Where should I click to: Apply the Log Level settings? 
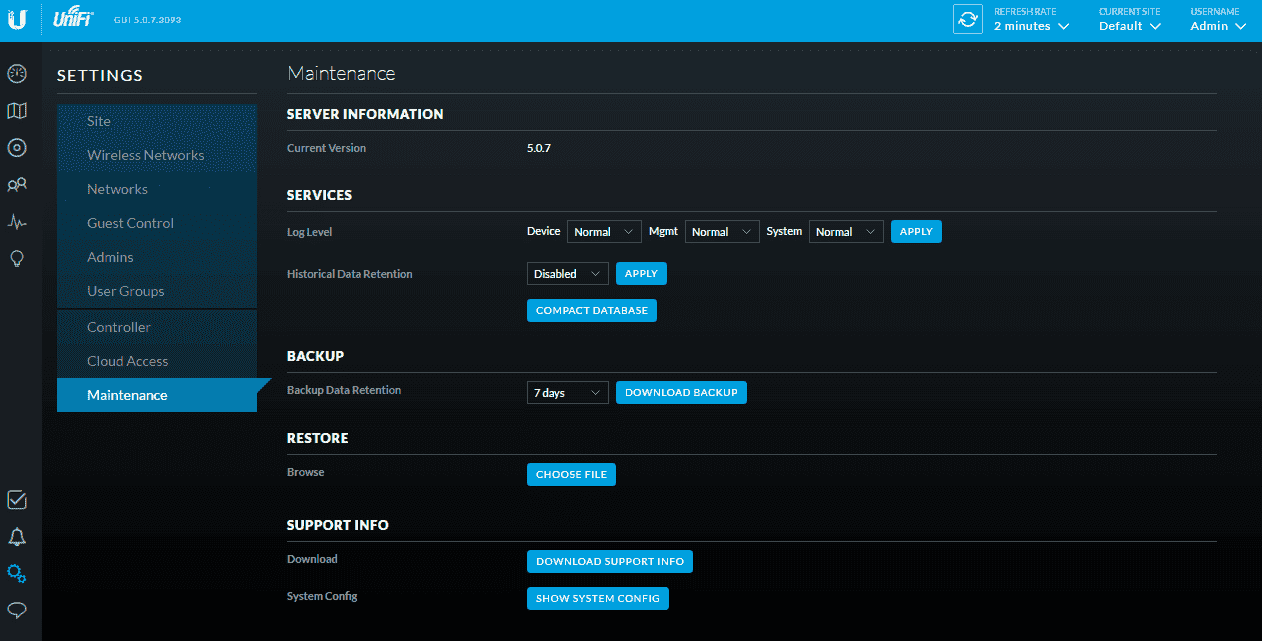(916, 232)
